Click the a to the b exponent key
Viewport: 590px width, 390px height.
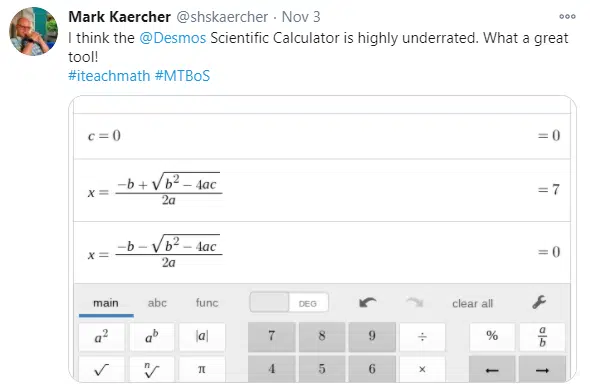click(x=152, y=337)
